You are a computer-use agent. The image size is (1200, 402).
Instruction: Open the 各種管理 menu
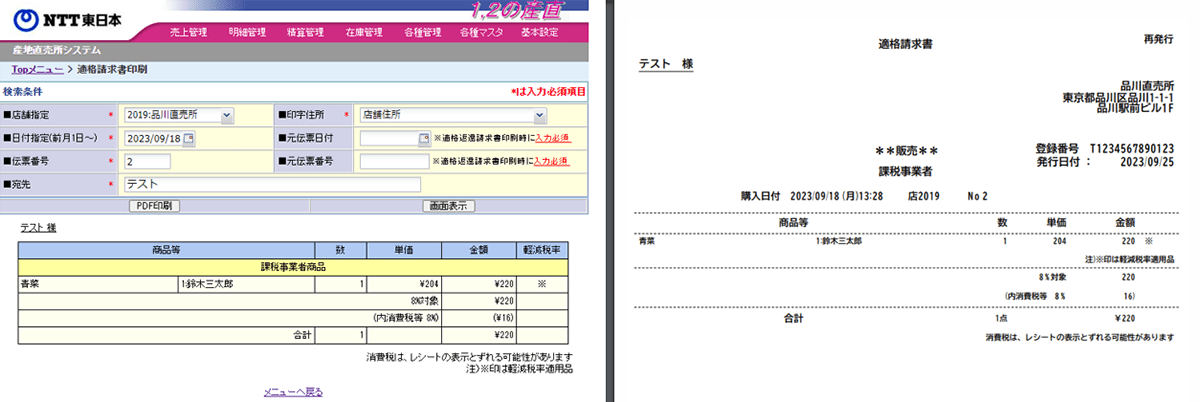[x=423, y=32]
